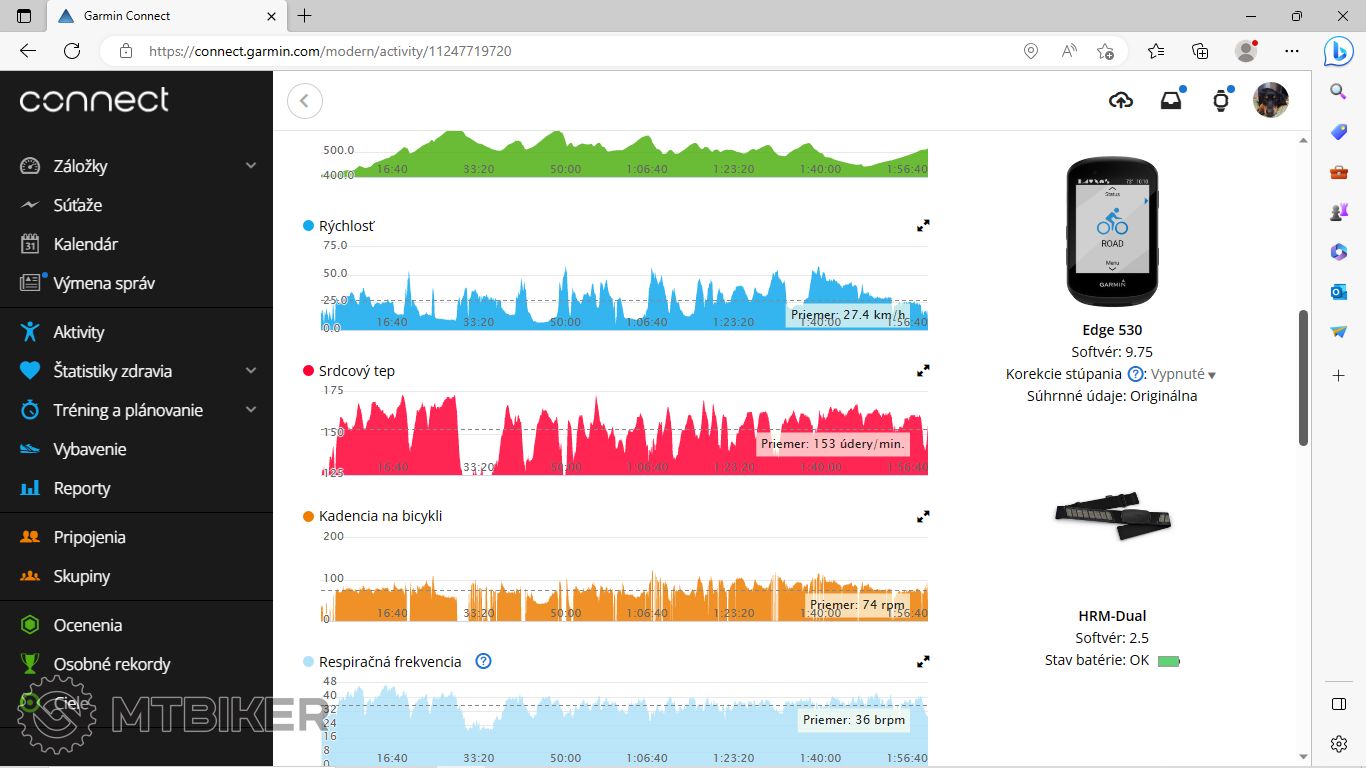Click the back arrow circle button

click(x=305, y=101)
